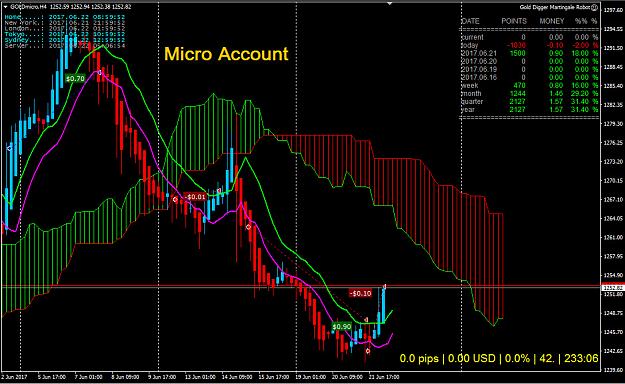625x384 pixels.
Task: Click the 1297.60 price axis label
Action: coord(613,10)
